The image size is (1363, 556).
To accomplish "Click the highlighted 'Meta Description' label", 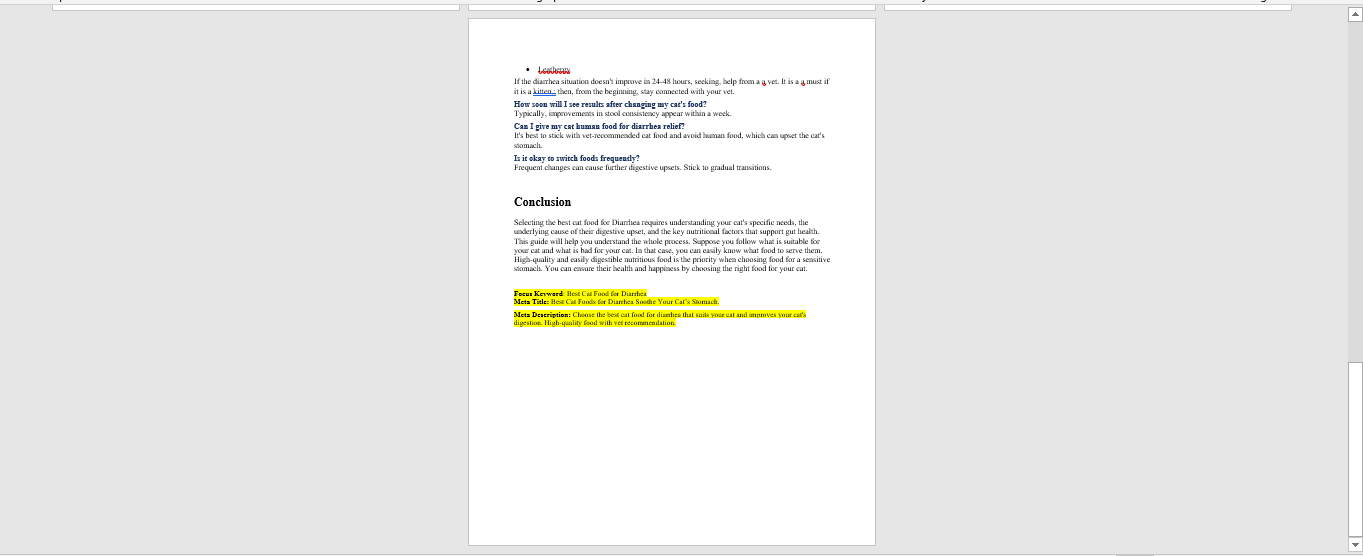I will [x=541, y=315].
